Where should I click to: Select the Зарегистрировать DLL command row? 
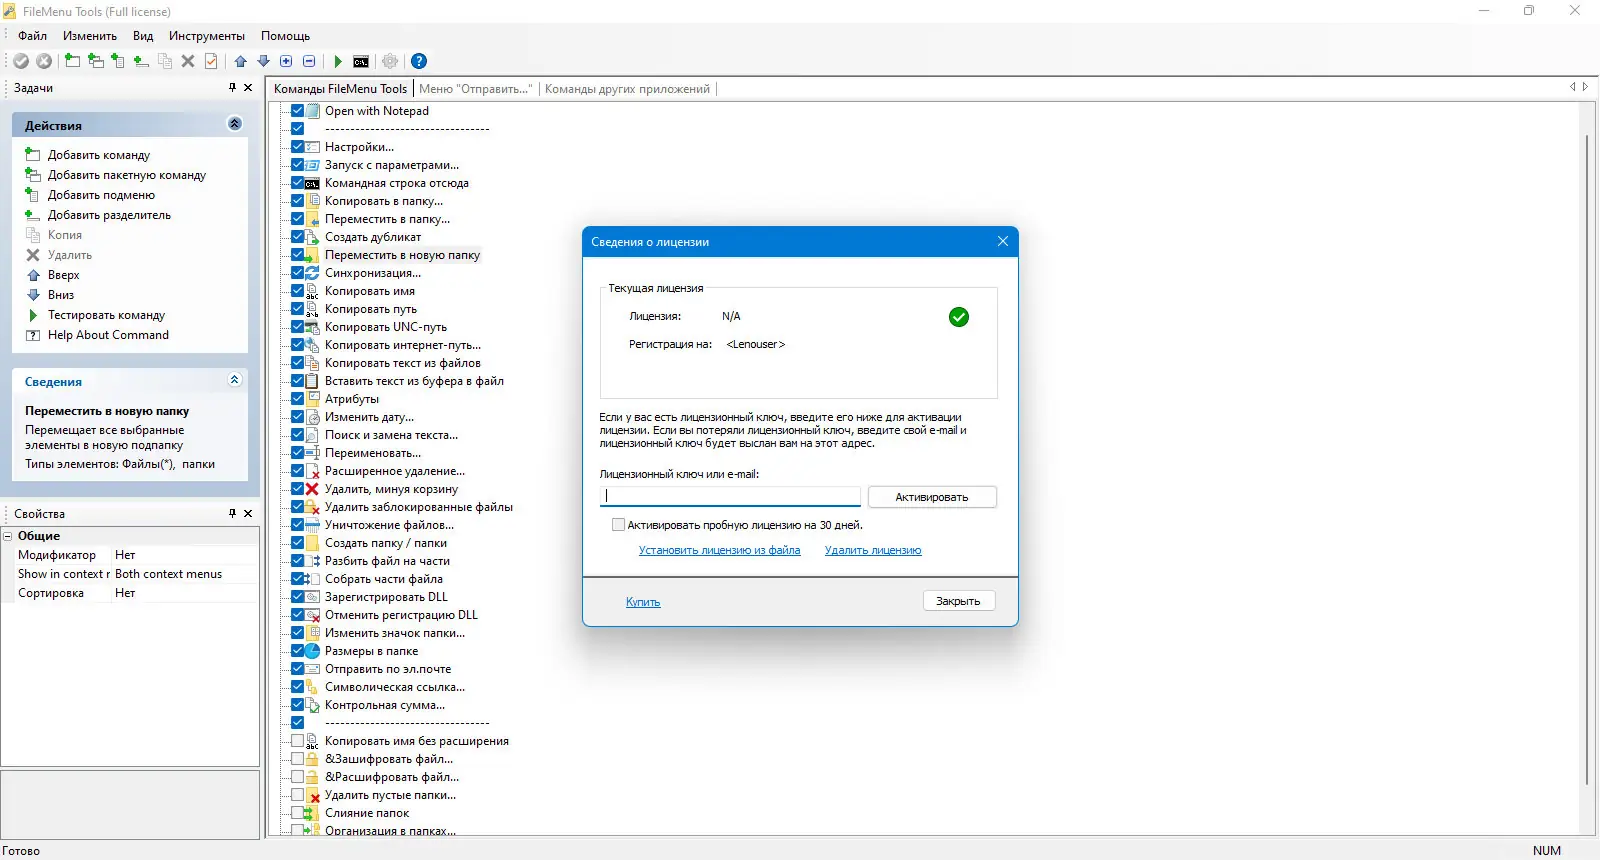pyautogui.click(x=386, y=597)
